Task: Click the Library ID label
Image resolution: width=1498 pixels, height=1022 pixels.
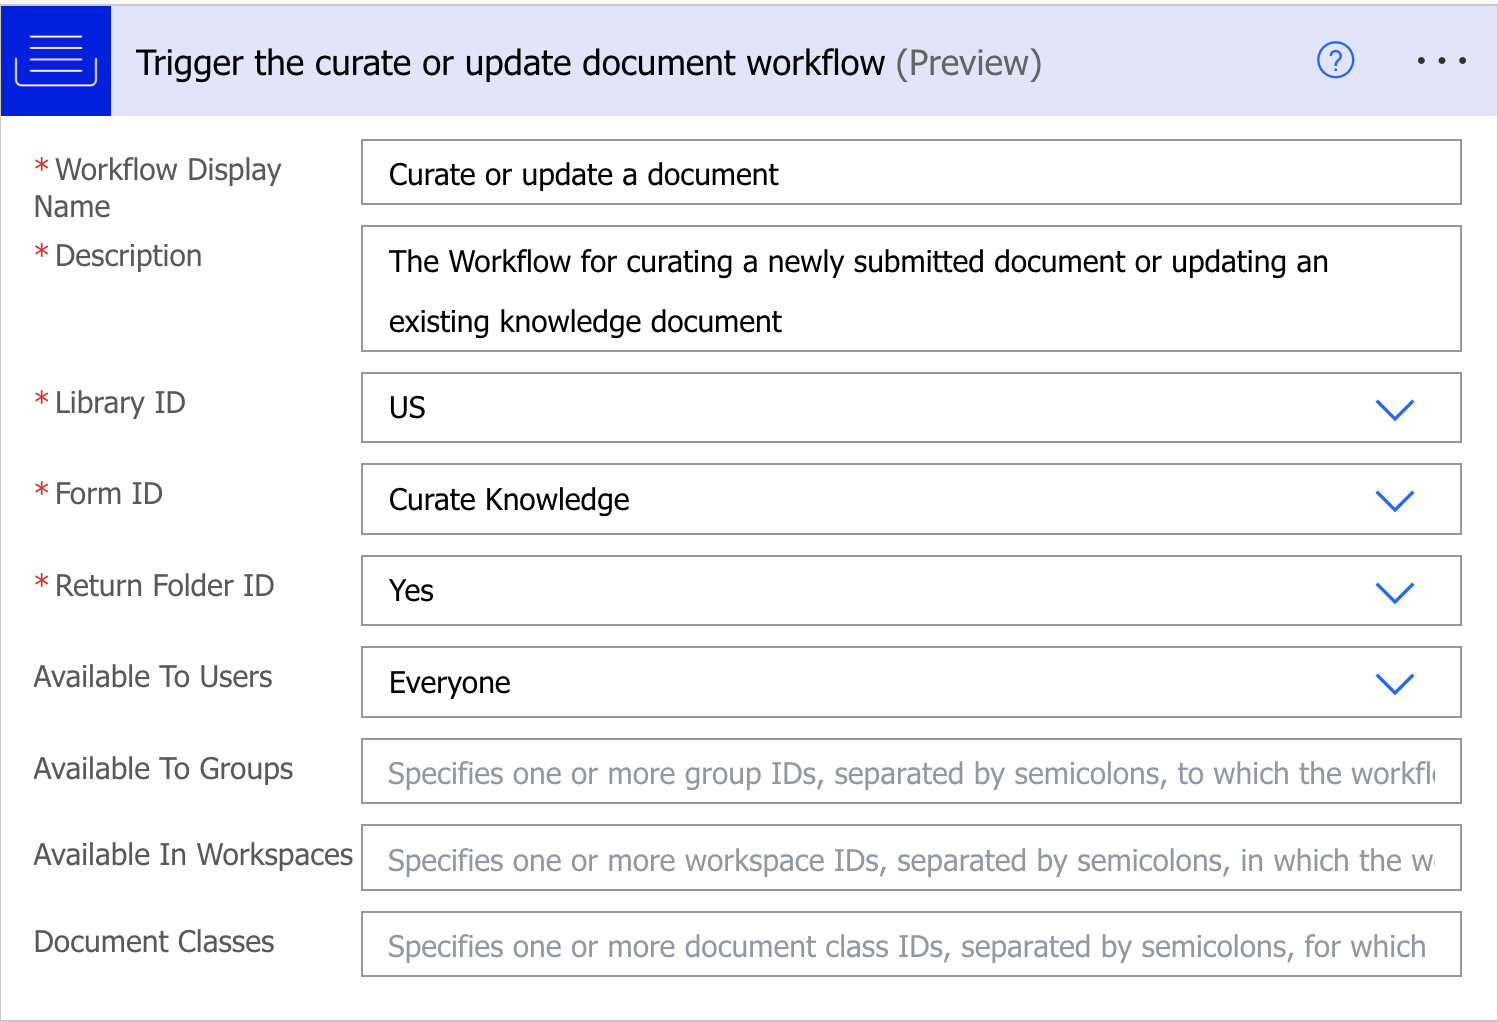Action: click(x=119, y=403)
